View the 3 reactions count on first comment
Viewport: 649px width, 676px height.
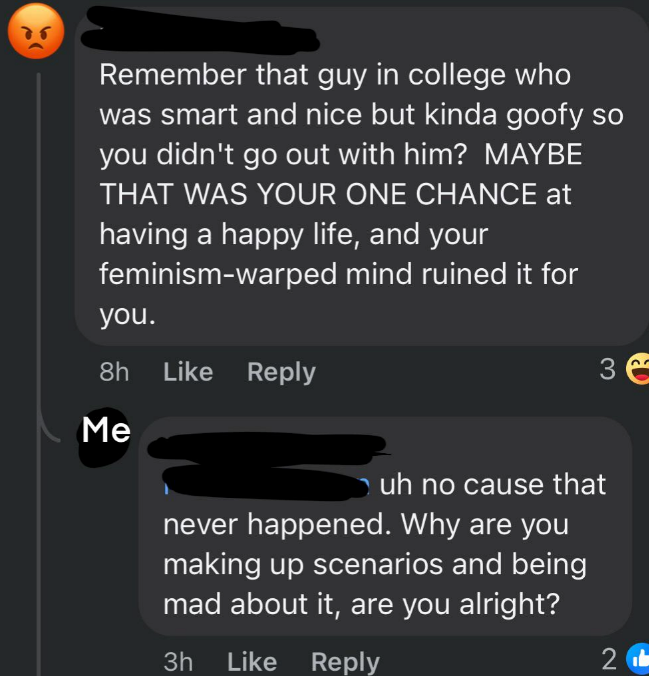pos(607,370)
